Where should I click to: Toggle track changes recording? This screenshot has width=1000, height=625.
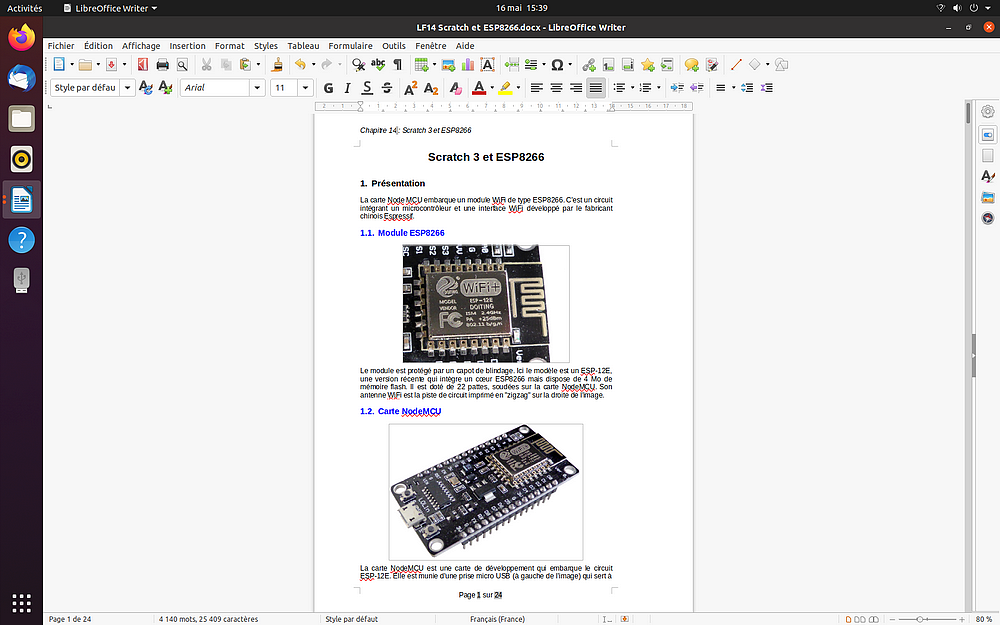712,64
